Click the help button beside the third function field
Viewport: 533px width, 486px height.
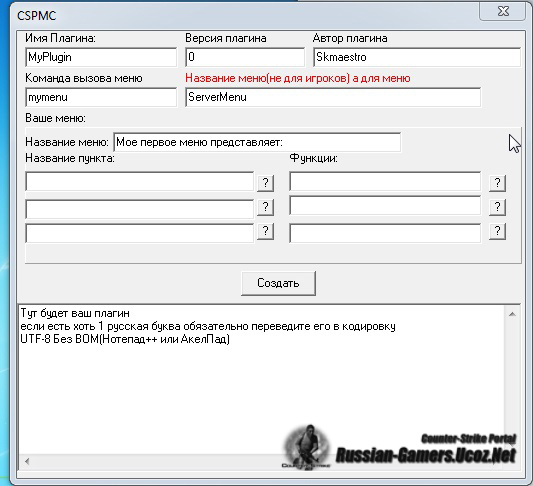pos(497,231)
